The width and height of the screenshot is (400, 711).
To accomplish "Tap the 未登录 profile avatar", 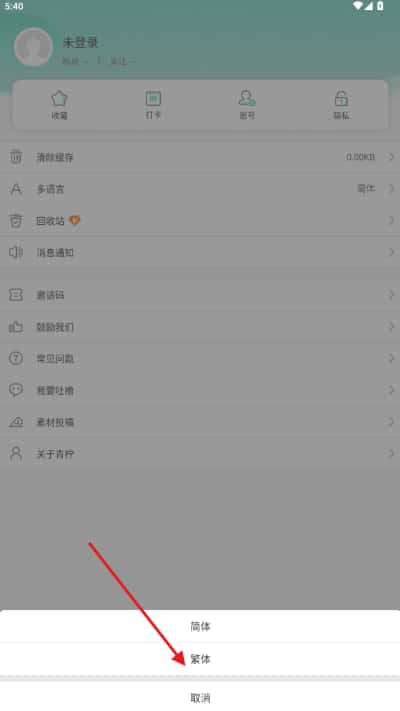I will (34, 46).
